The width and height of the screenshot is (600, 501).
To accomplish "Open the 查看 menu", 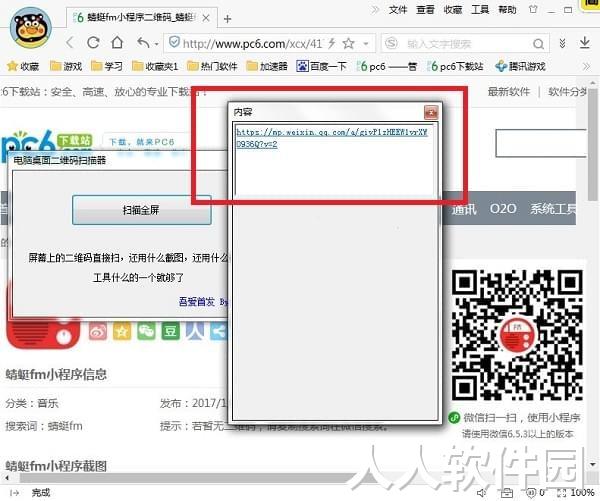I will (x=425, y=10).
